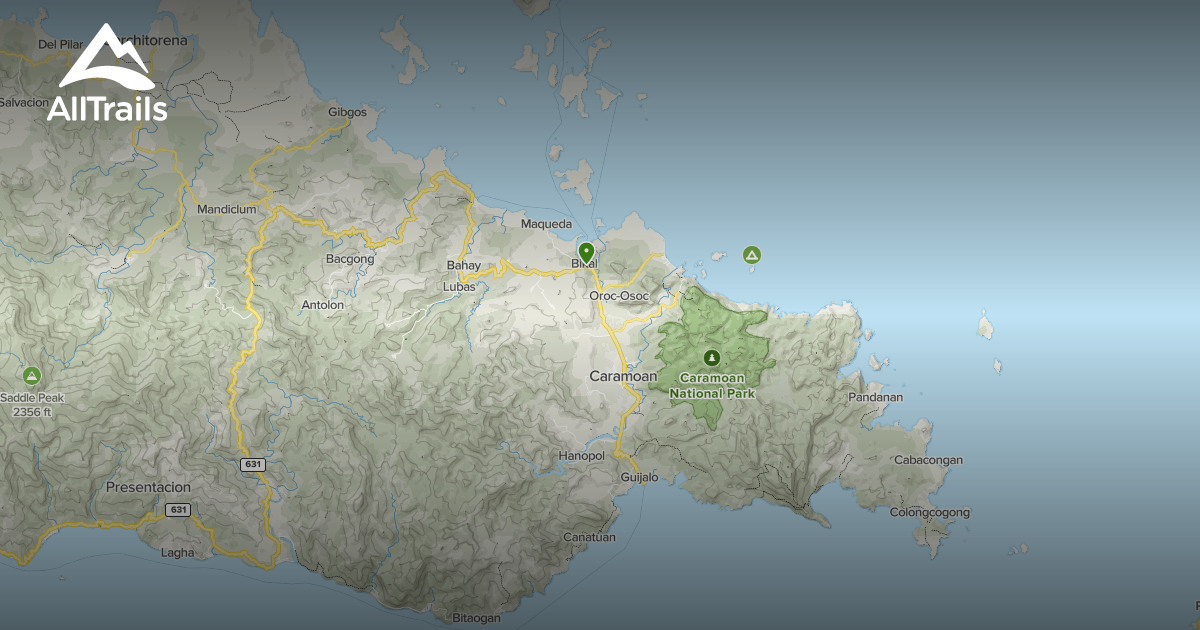Select the green map pin at Bical
Image resolution: width=1200 pixels, height=630 pixels.
tap(586, 252)
